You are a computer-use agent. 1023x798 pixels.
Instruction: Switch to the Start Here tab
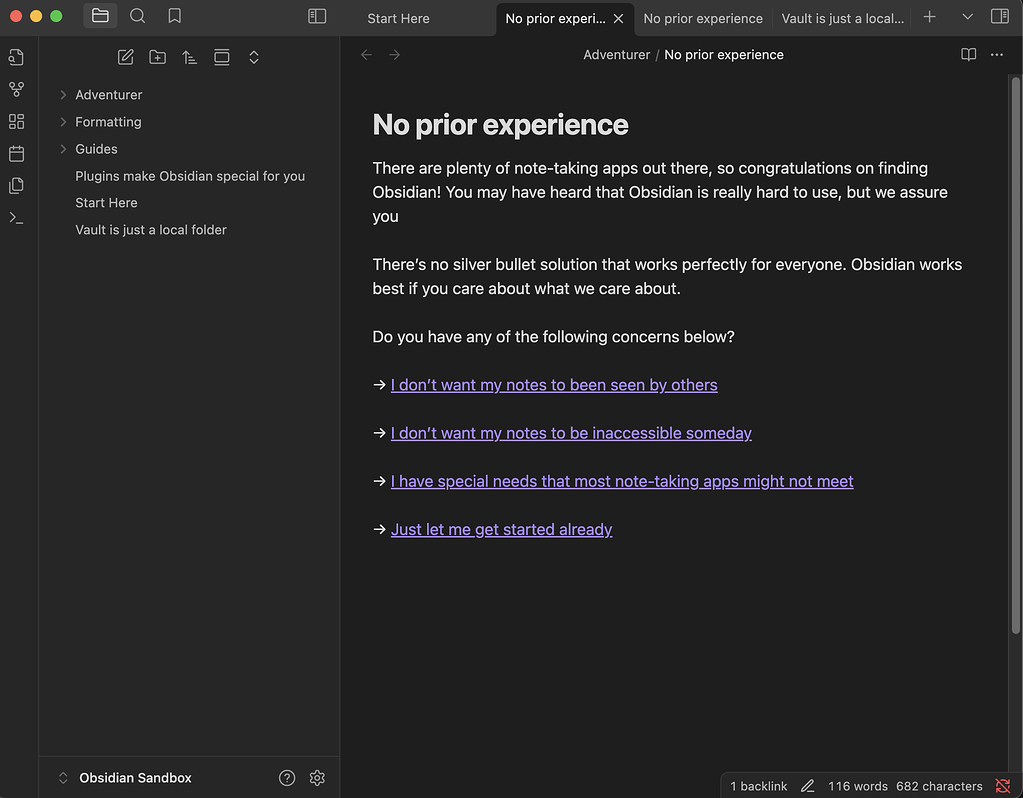tap(397, 18)
